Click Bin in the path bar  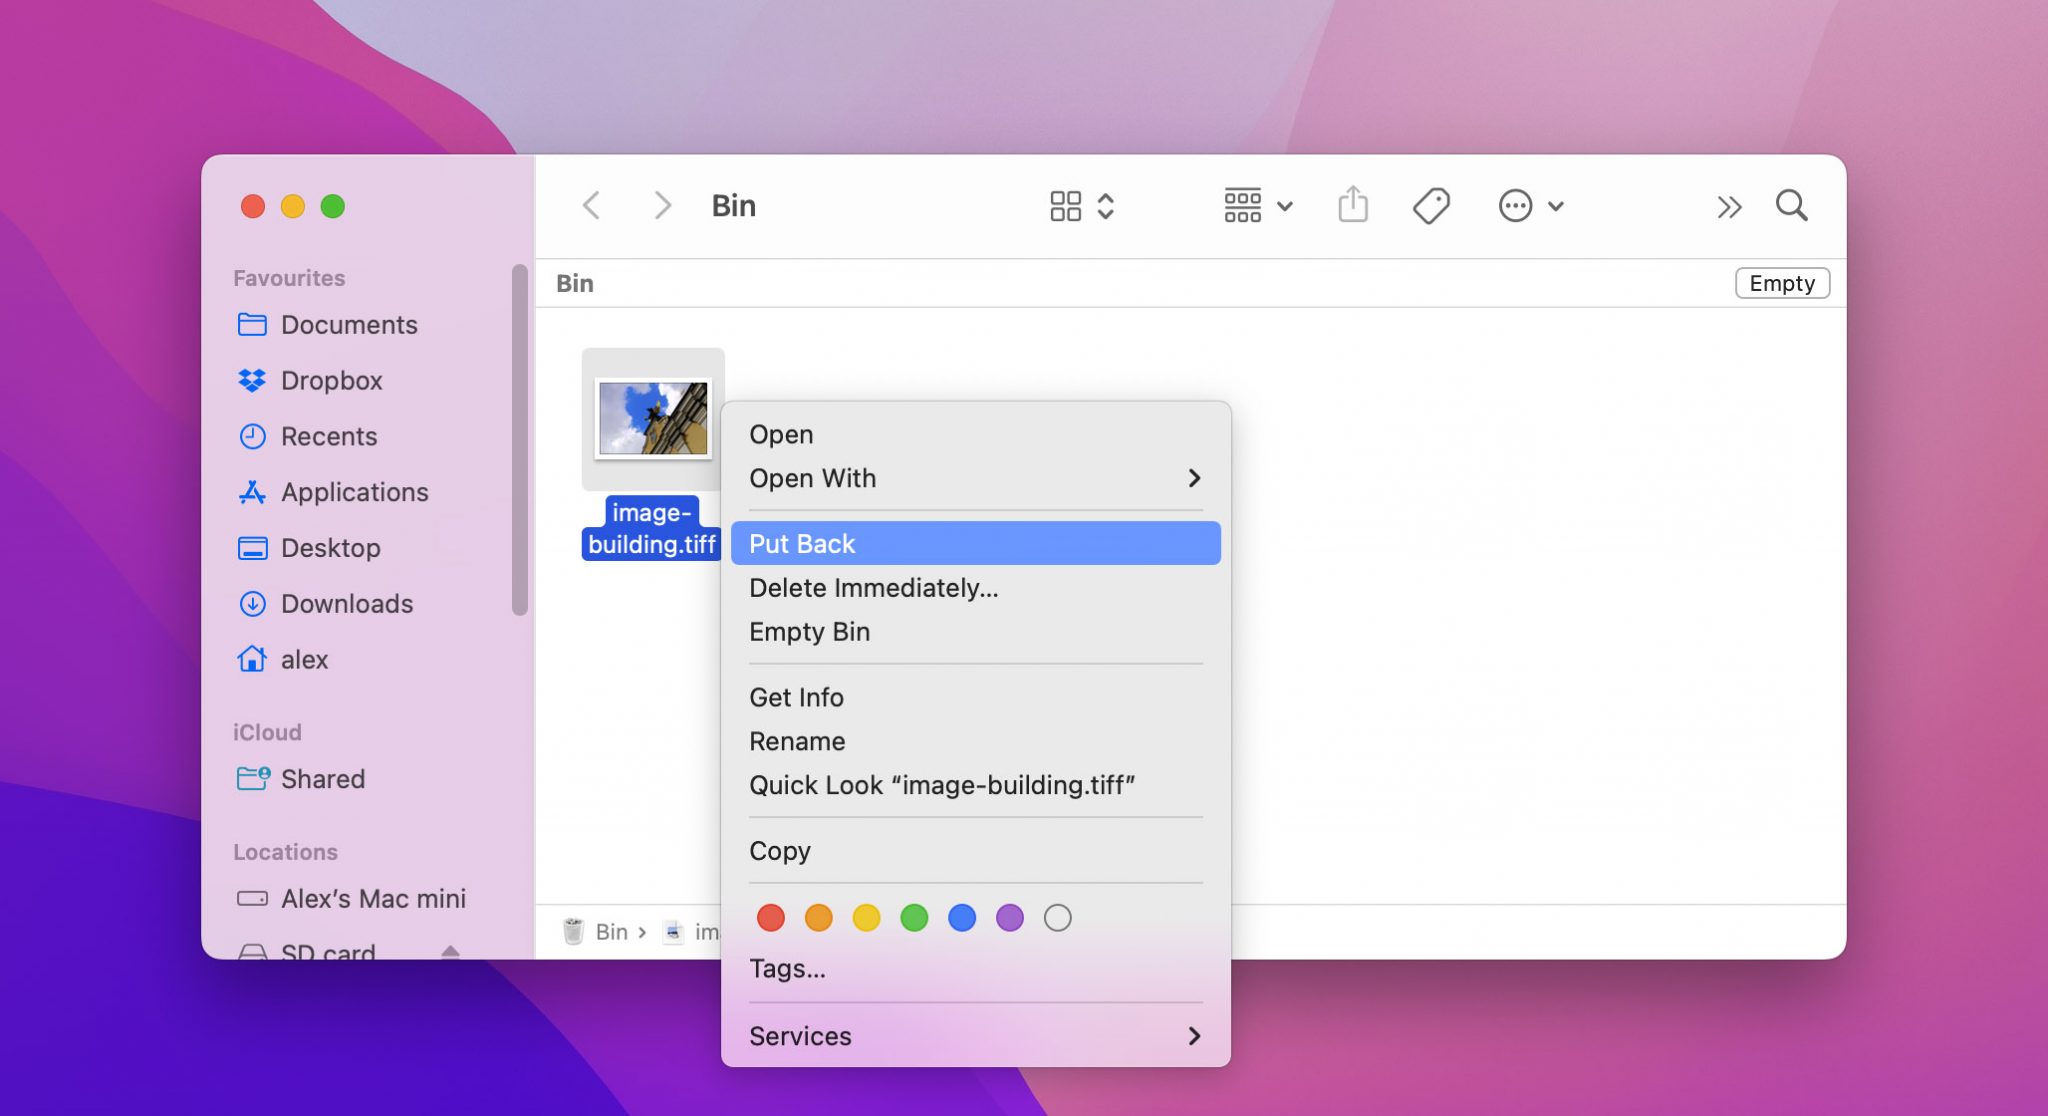point(596,932)
